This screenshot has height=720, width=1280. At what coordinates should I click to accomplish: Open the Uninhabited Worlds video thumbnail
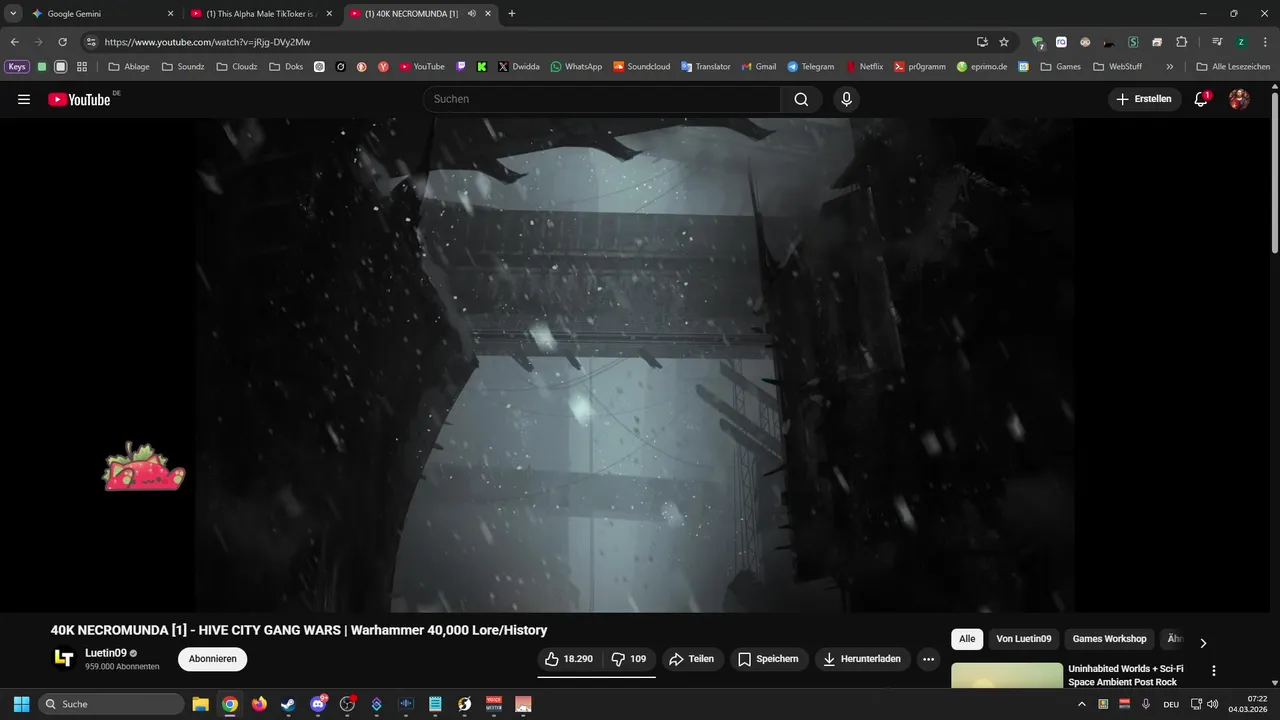click(1007, 676)
